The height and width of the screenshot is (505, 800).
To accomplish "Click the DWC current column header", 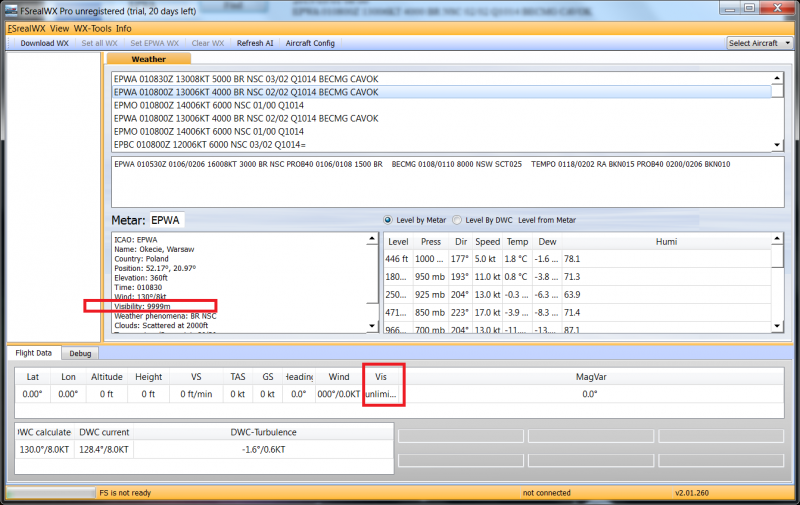I will click(x=104, y=432).
